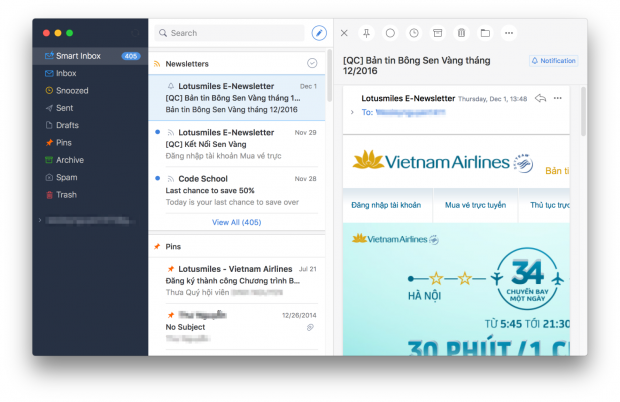
Task: Go to Archive folder in sidebar
Action: (70, 160)
